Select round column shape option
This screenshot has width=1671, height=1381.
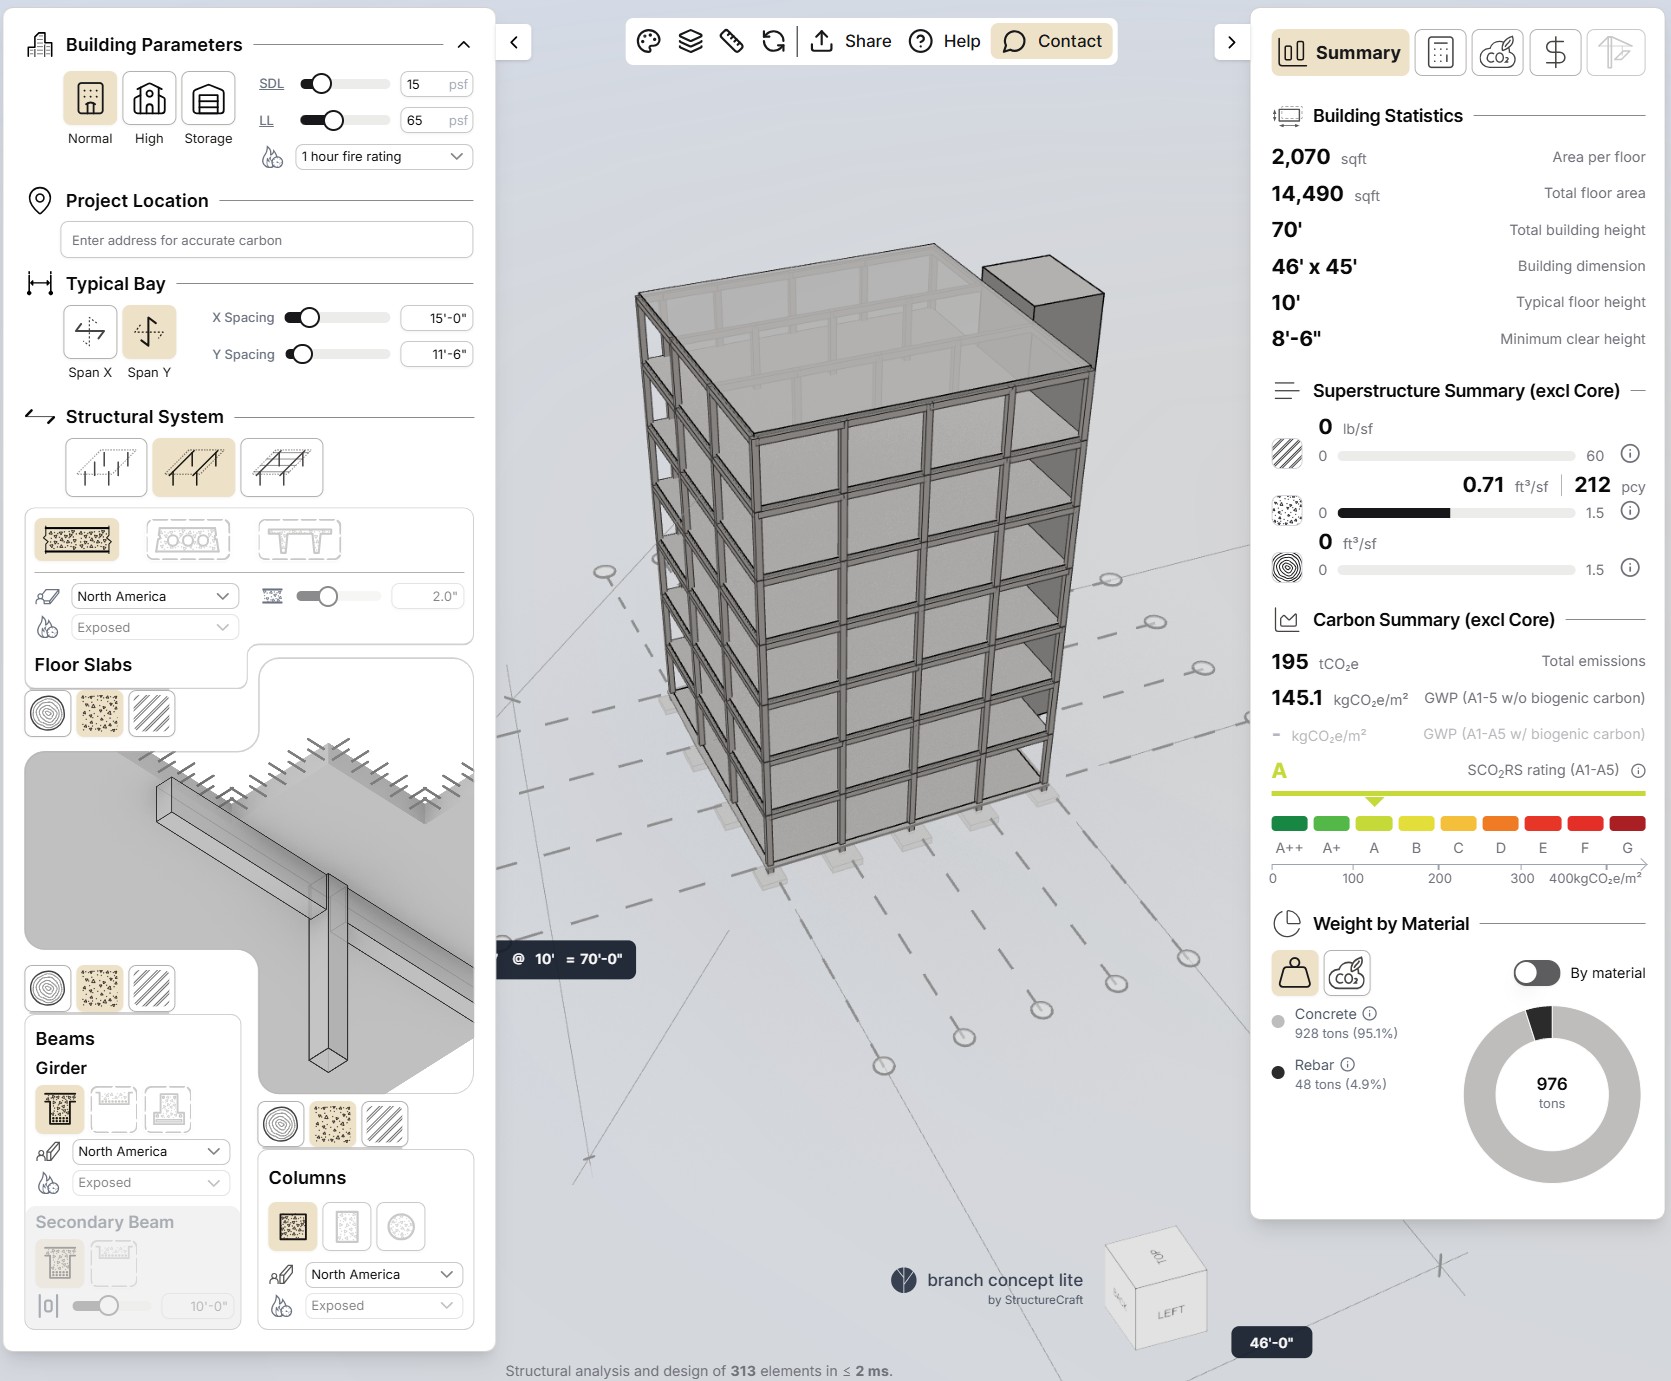click(401, 1227)
